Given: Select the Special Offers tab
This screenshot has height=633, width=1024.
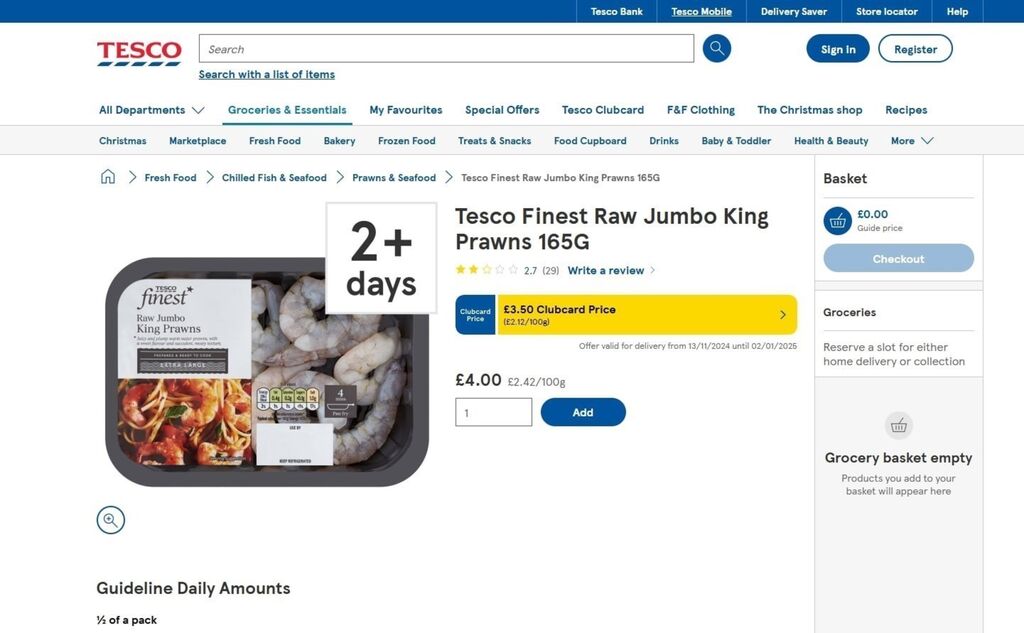Looking at the screenshot, I should 502,110.
